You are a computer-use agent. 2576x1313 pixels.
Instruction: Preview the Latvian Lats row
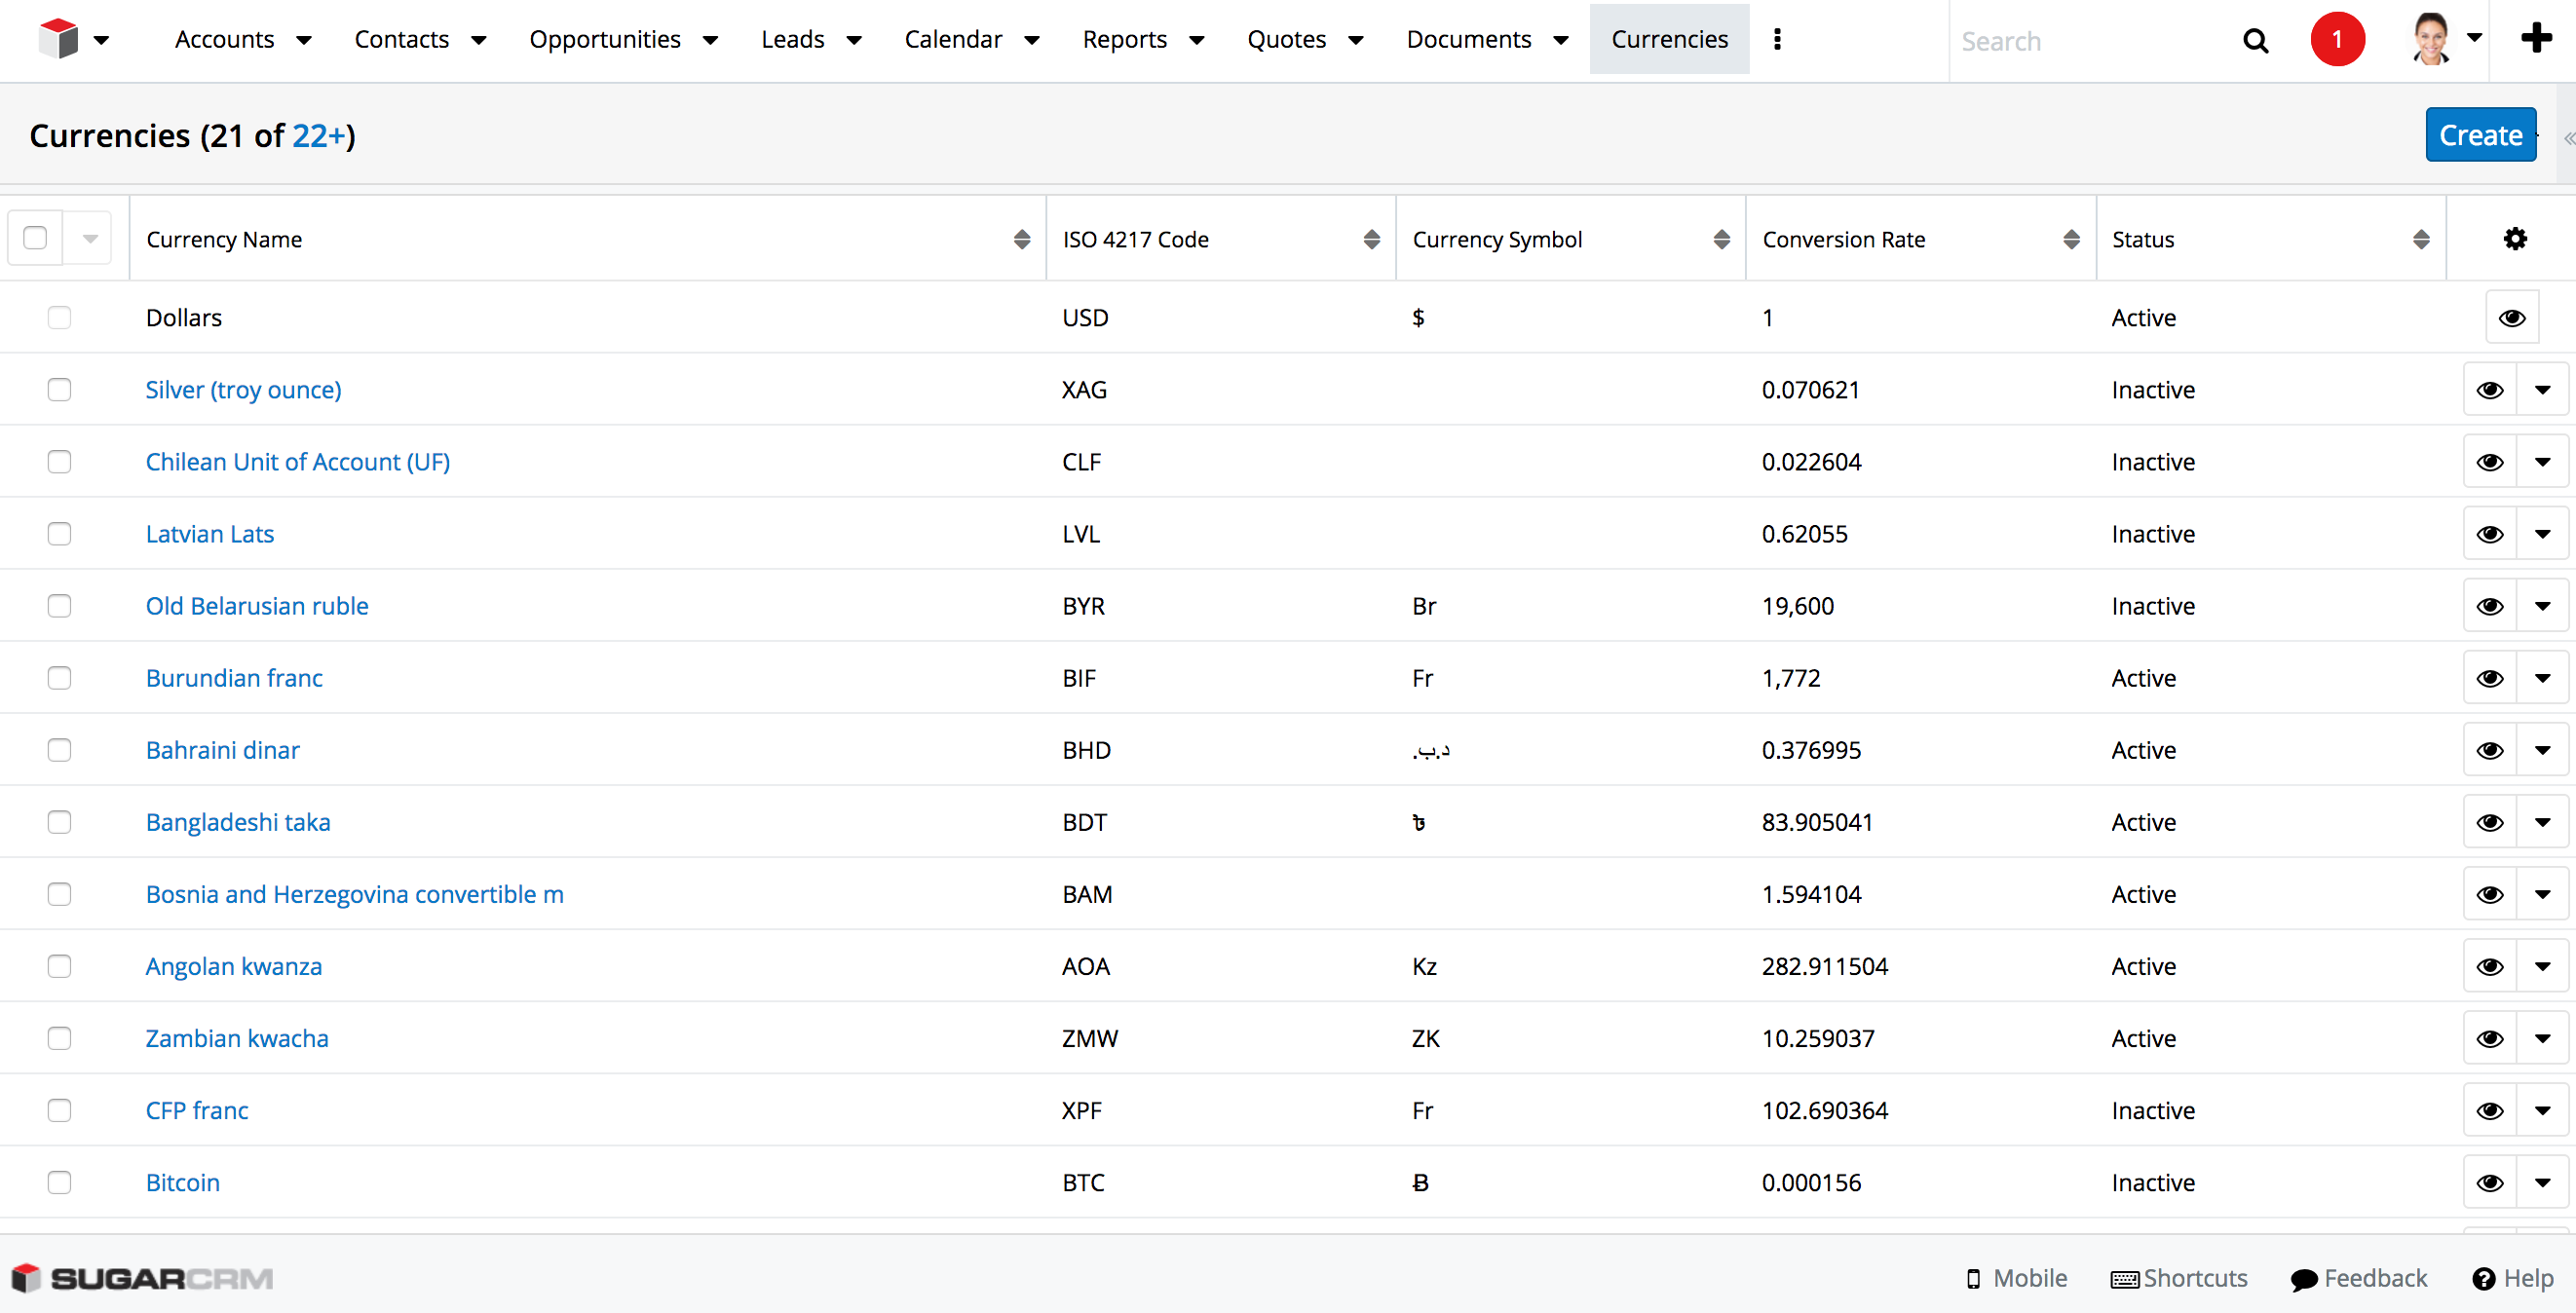coord(2489,534)
